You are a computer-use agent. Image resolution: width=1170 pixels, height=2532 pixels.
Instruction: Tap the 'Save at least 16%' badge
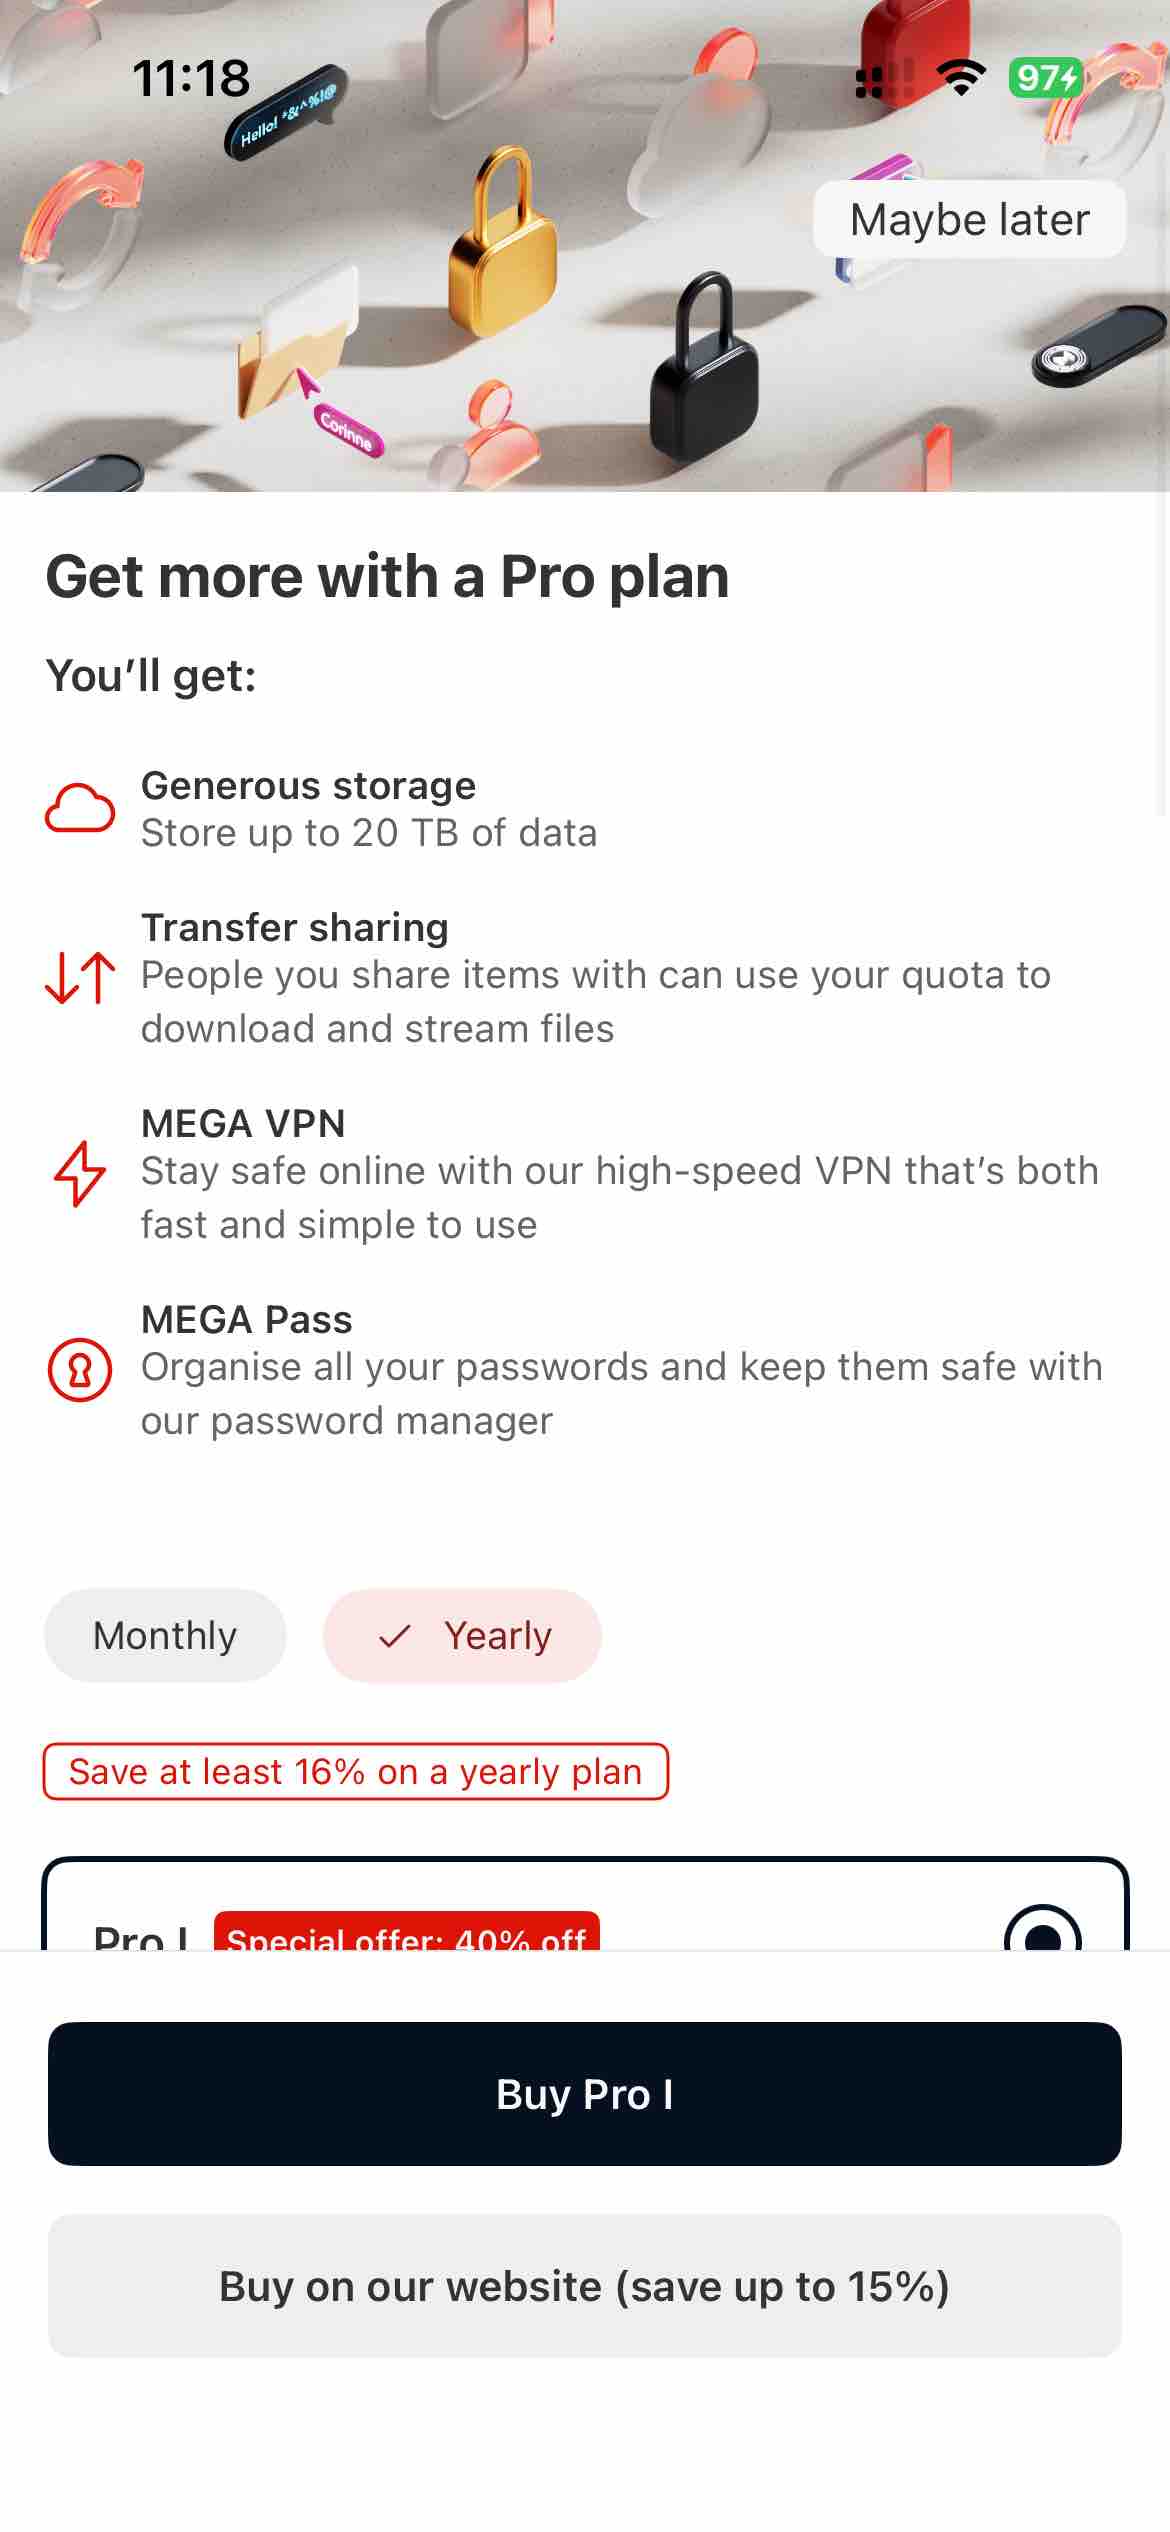[355, 1772]
